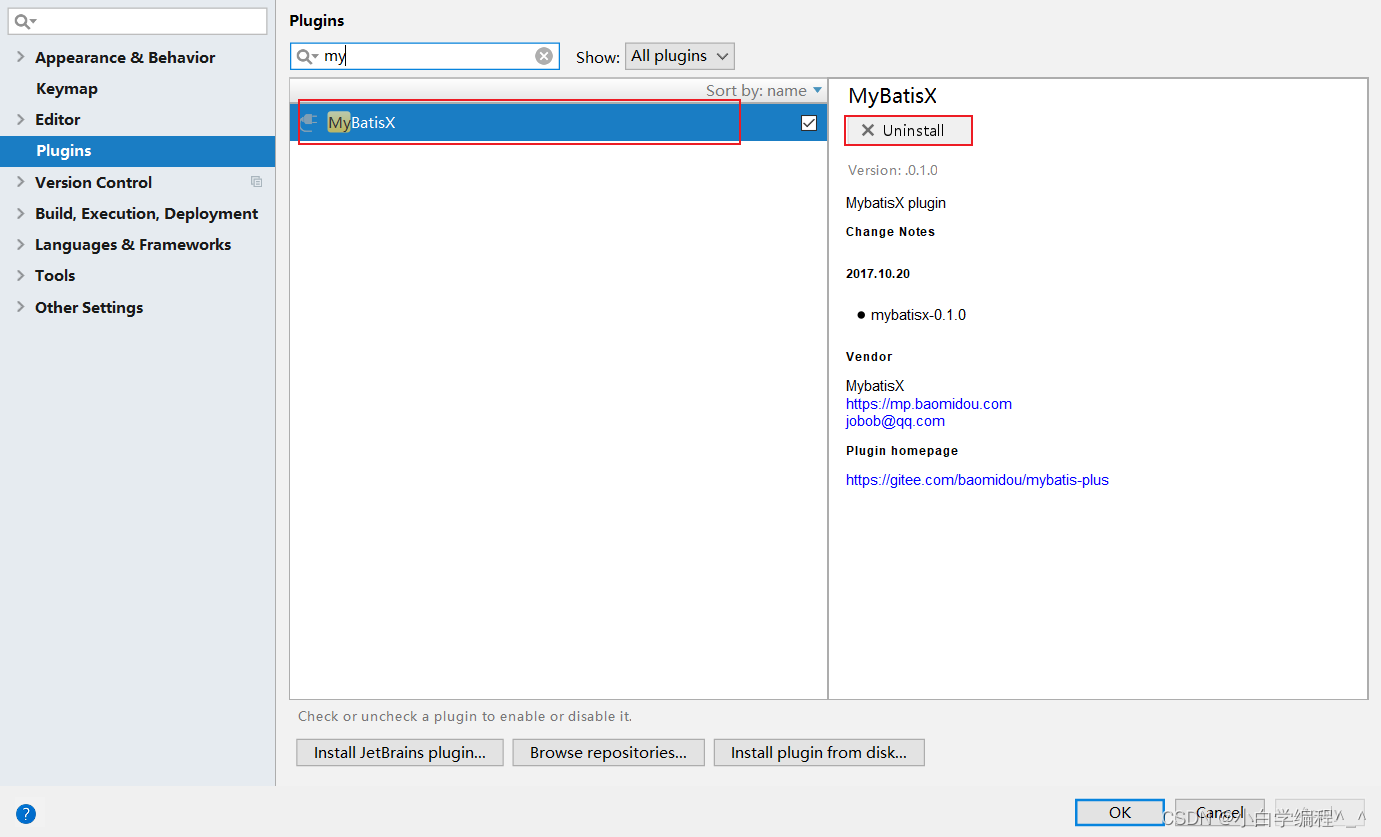
Task: Click the mybatisx-0.1.0 change note
Action: pyautogui.click(x=918, y=315)
